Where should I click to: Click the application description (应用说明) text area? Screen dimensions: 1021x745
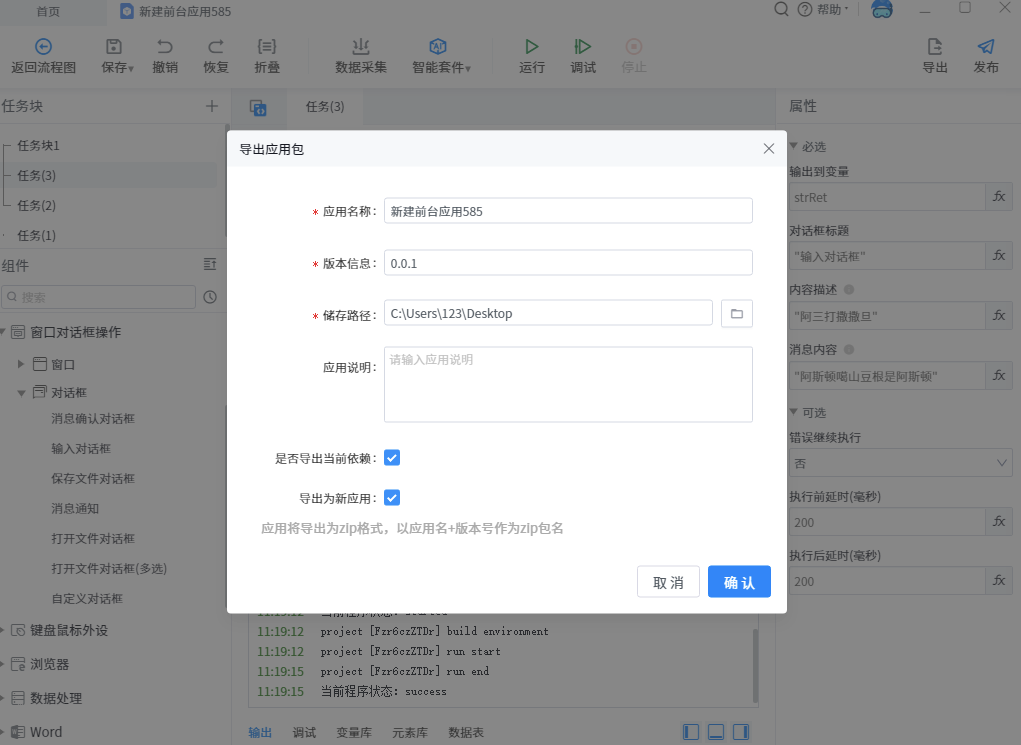pos(568,385)
